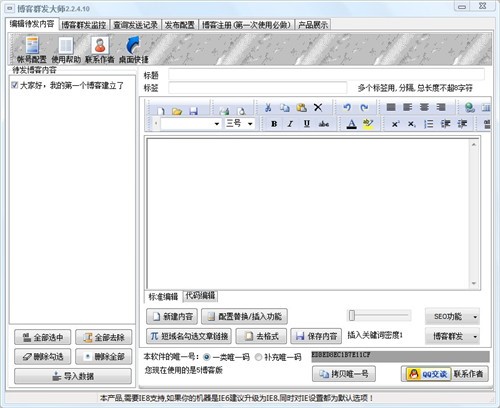This screenshot has width=500, height=408.
Task: Switch to the 编辑待发内容 tab
Action: tap(32, 24)
